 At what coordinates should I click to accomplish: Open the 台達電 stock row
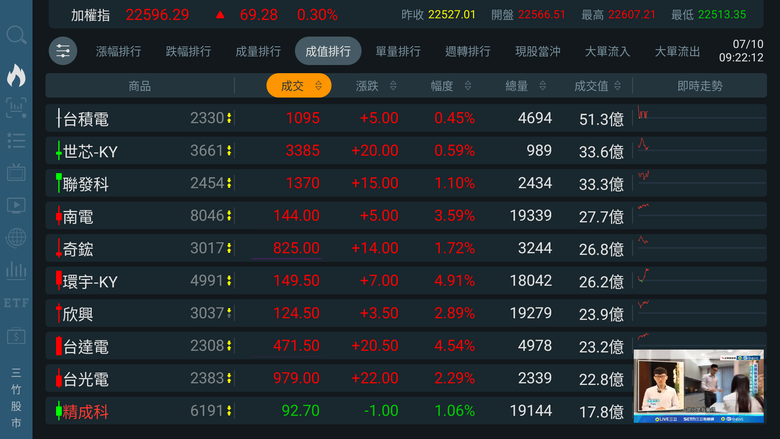pyautogui.click(x=406, y=346)
